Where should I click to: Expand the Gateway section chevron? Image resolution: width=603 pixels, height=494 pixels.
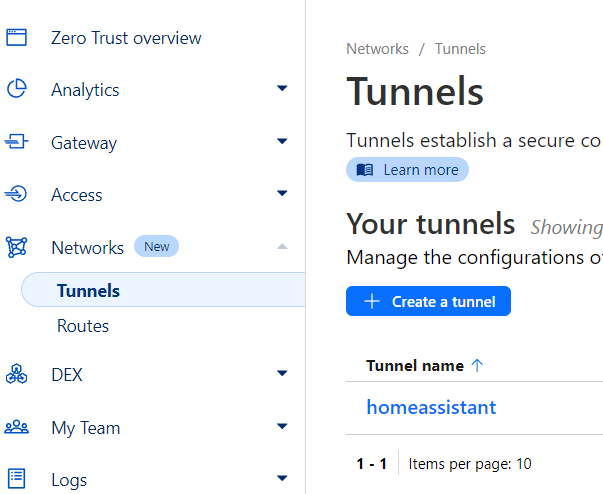coord(282,142)
